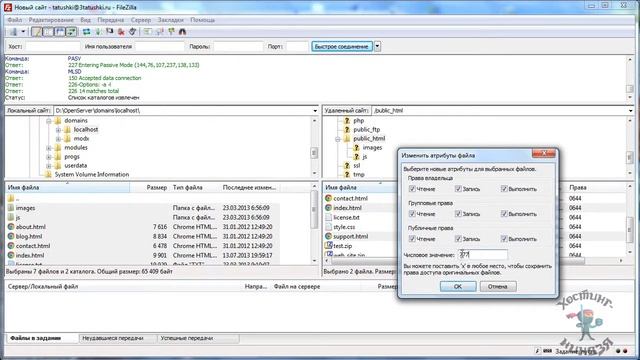Click the FileZilla icon in title bar
This screenshot has height=360, width=640.
[x=8, y=7]
